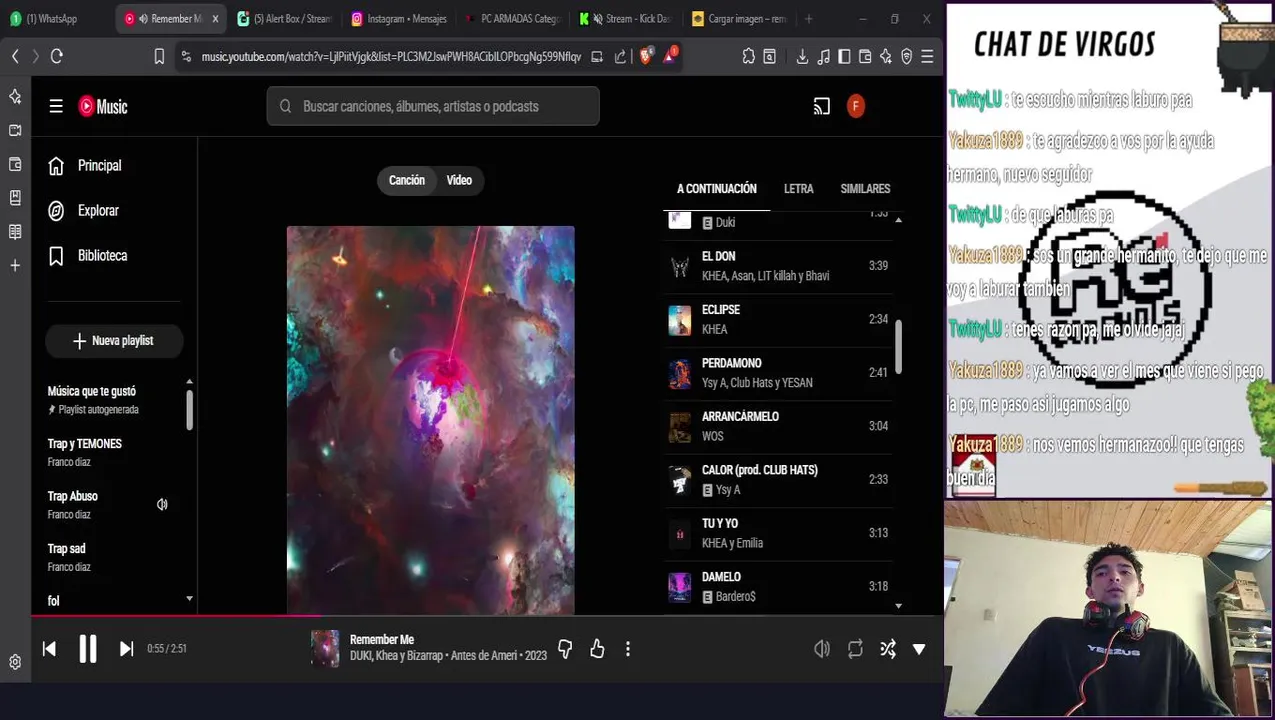Collapse the player page arrow
The width and height of the screenshot is (1275, 720).
[x=919, y=649]
